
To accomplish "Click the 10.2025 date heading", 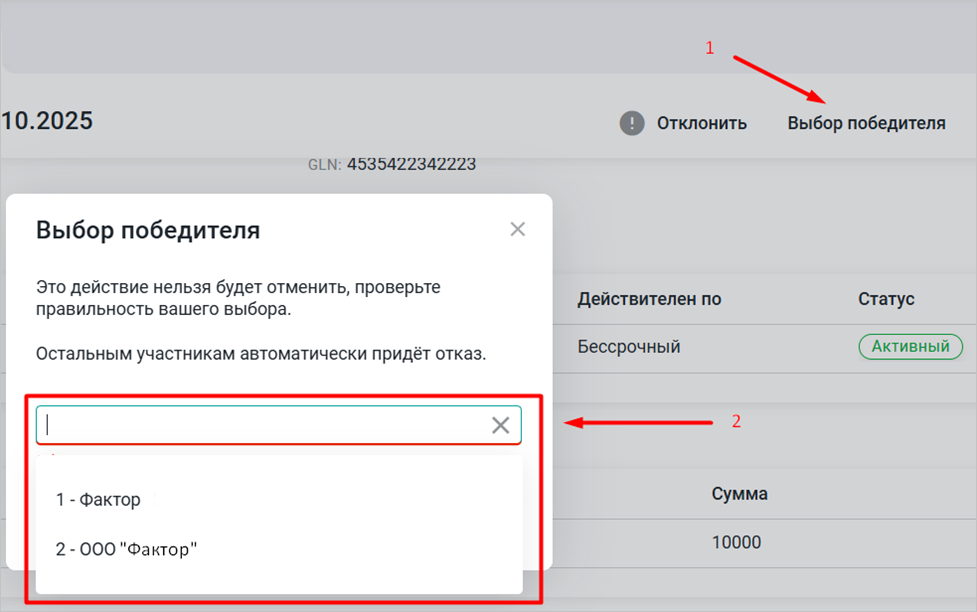I will [47, 122].
